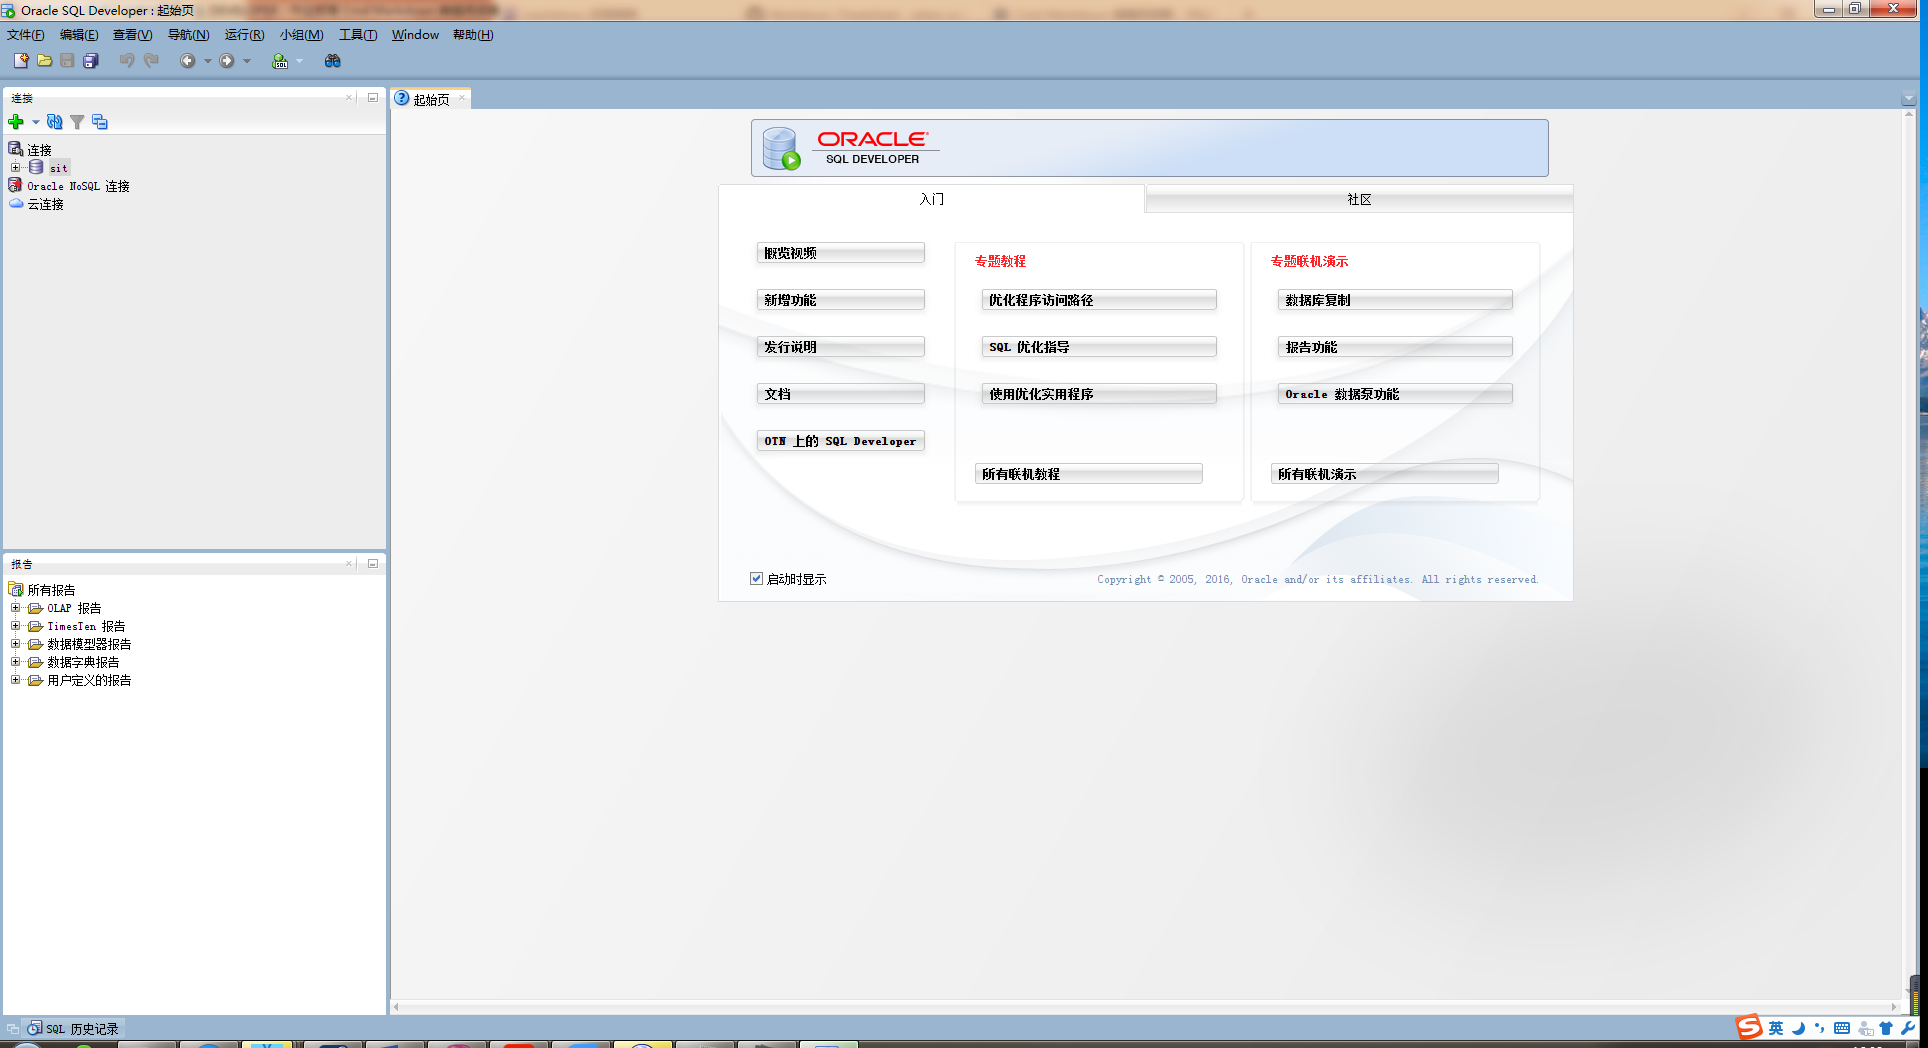Click the shirt skin icon in IME bar
Viewport: 1928px width, 1048px height.
click(x=1886, y=1028)
